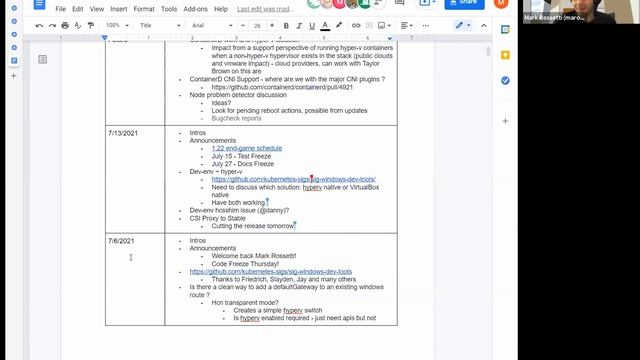640x360 pixels.
Task: Open the Arial font dropdown
Action: point(212,25)
